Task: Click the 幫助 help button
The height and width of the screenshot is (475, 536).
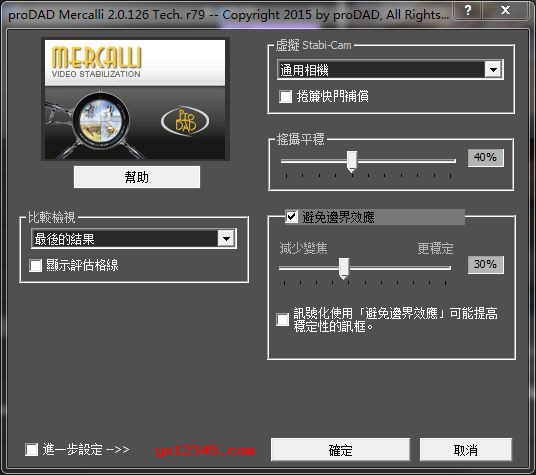Action: pos(137,177)
